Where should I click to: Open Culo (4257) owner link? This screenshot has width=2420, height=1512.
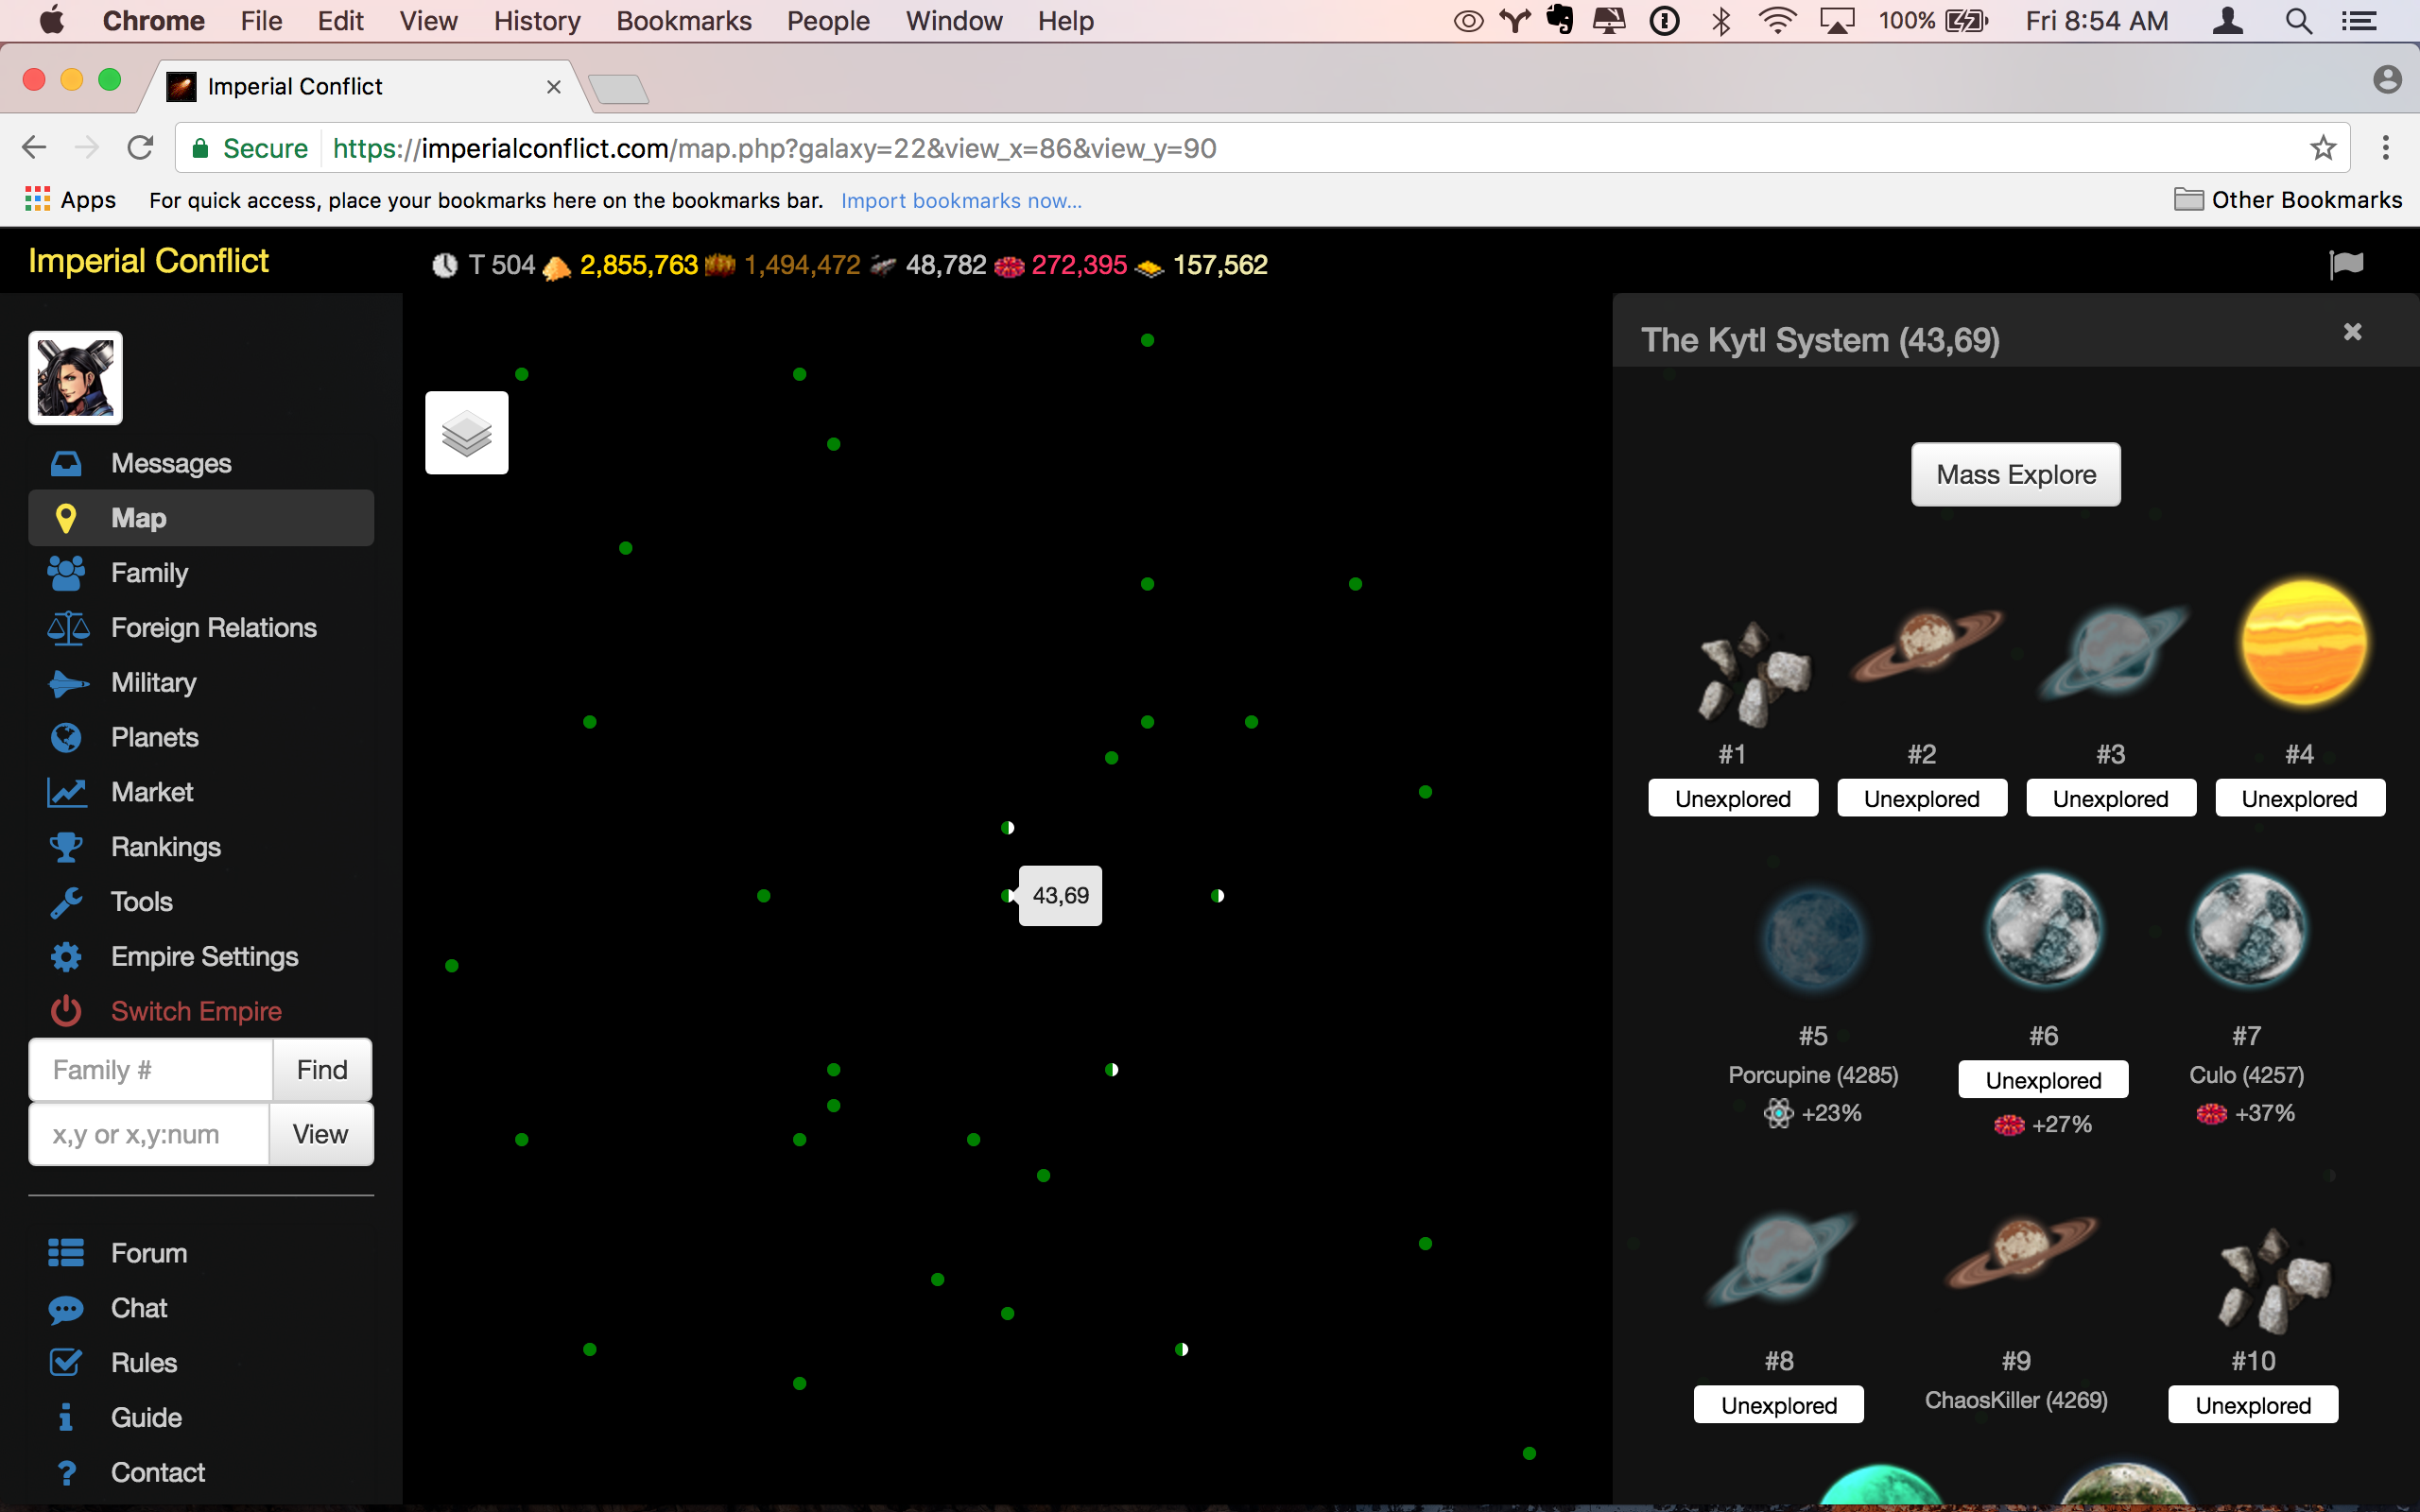click(2247, 1075)
